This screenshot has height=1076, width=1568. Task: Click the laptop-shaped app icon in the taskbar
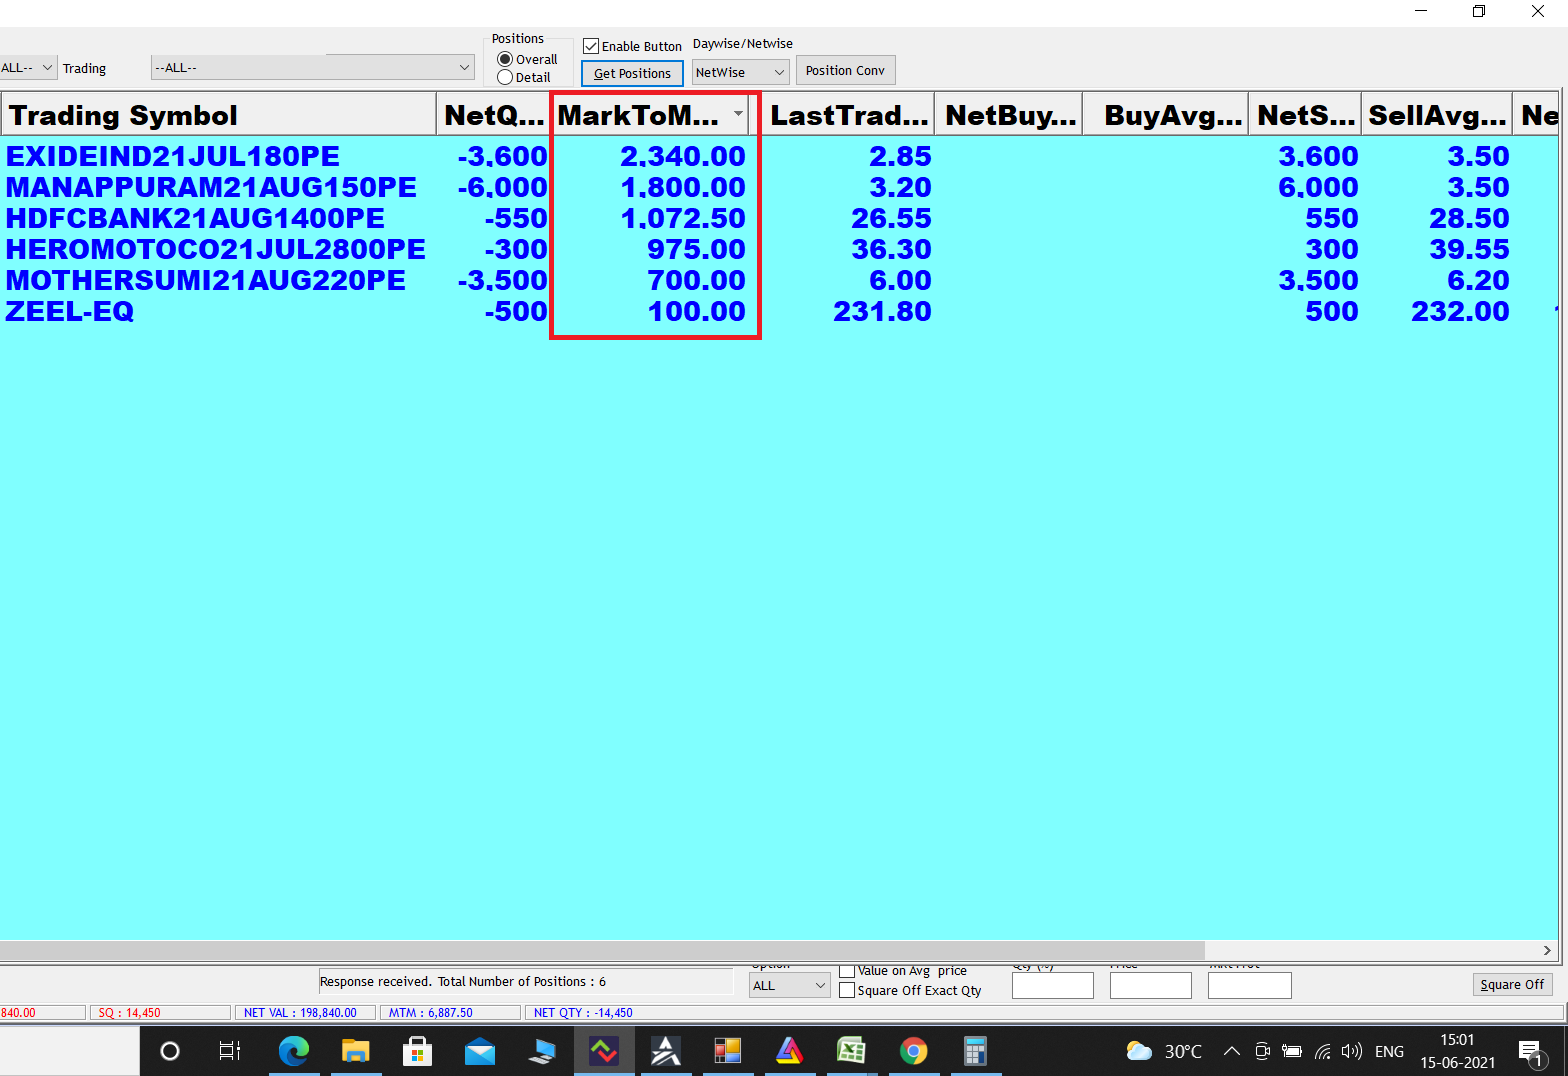pyautogui.click(x=542, y=1051)
